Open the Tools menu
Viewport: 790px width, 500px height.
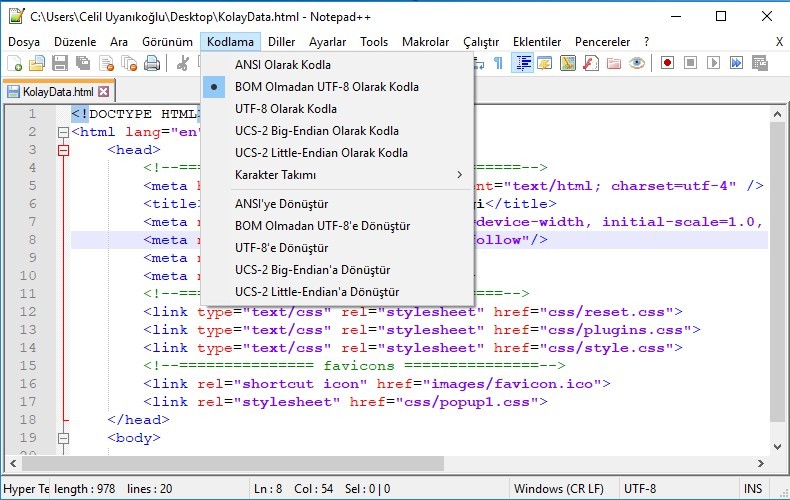(x=374, y=42)
